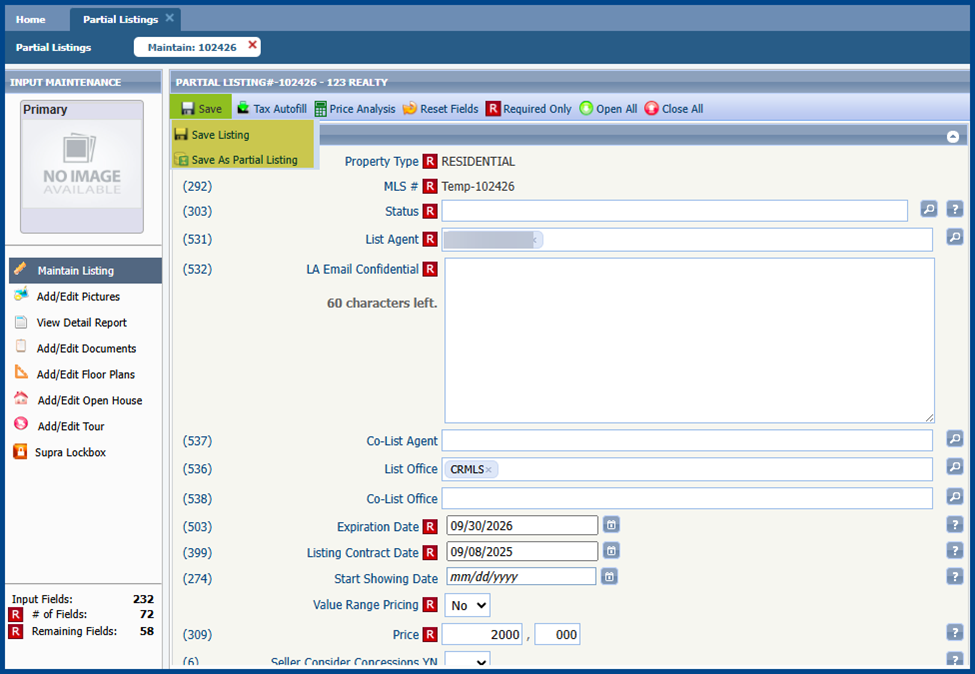Image resolution: width=975 pixels, height=674 pixels.
Task: Click the Reset Fields icon
Action: [410, 109]
